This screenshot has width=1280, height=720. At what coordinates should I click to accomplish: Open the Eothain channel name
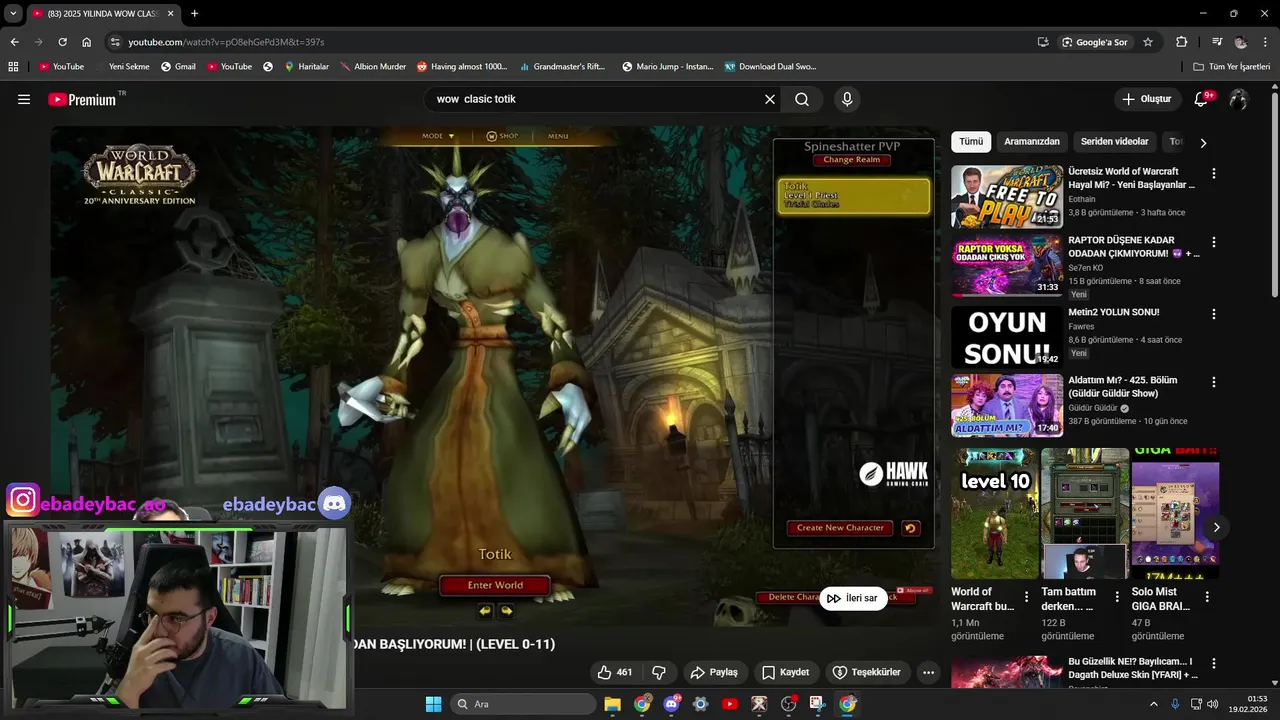(x=1081, y=199)
